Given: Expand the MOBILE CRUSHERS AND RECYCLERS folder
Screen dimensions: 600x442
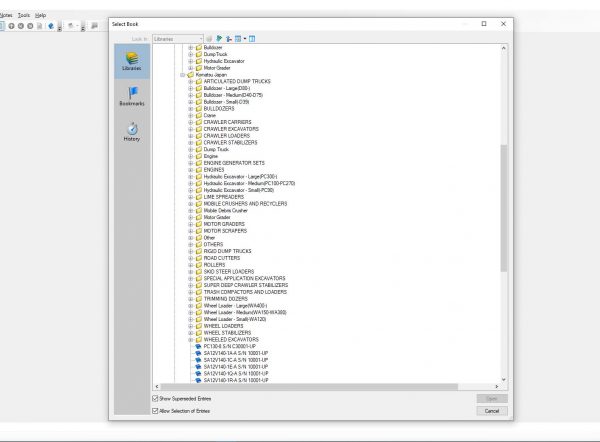Looking at the screenshot, I should [x=191, y=204].
